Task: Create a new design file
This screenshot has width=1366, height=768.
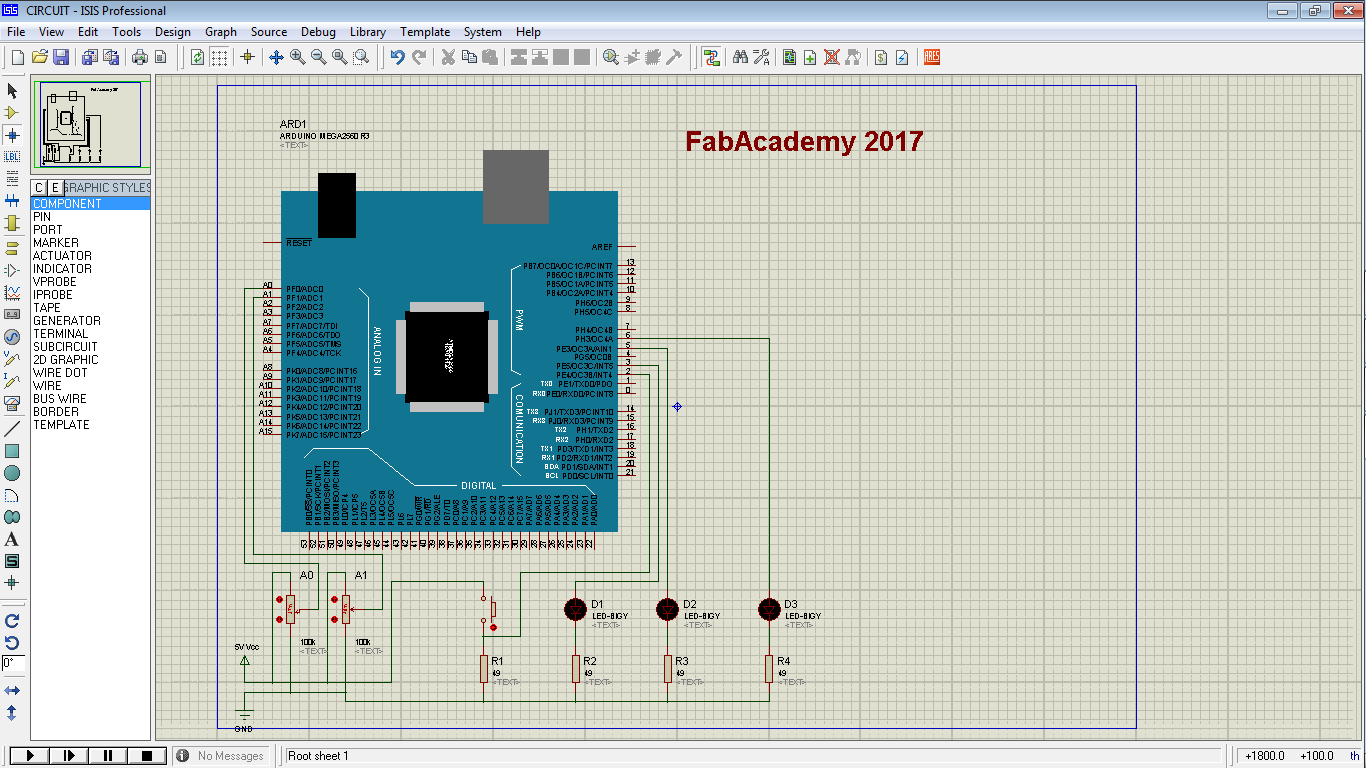Action: point(17,57)
